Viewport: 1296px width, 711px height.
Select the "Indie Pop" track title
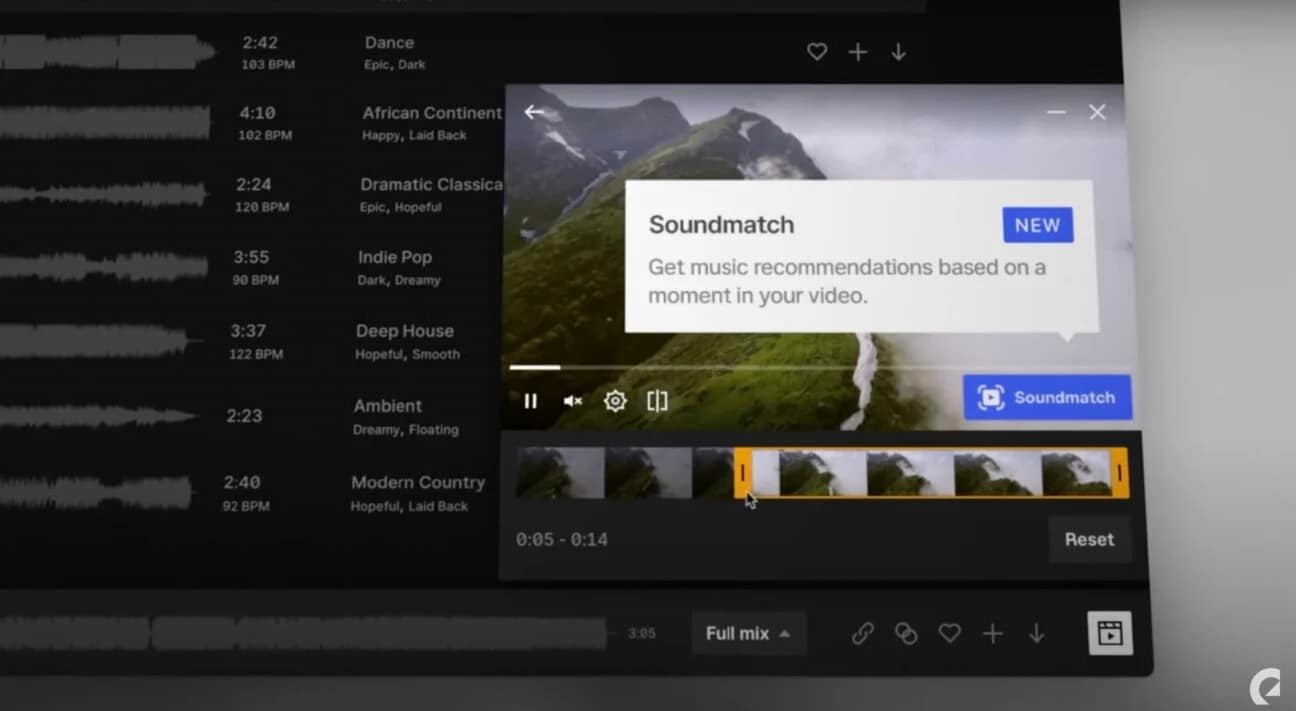(x=395, y=257)
